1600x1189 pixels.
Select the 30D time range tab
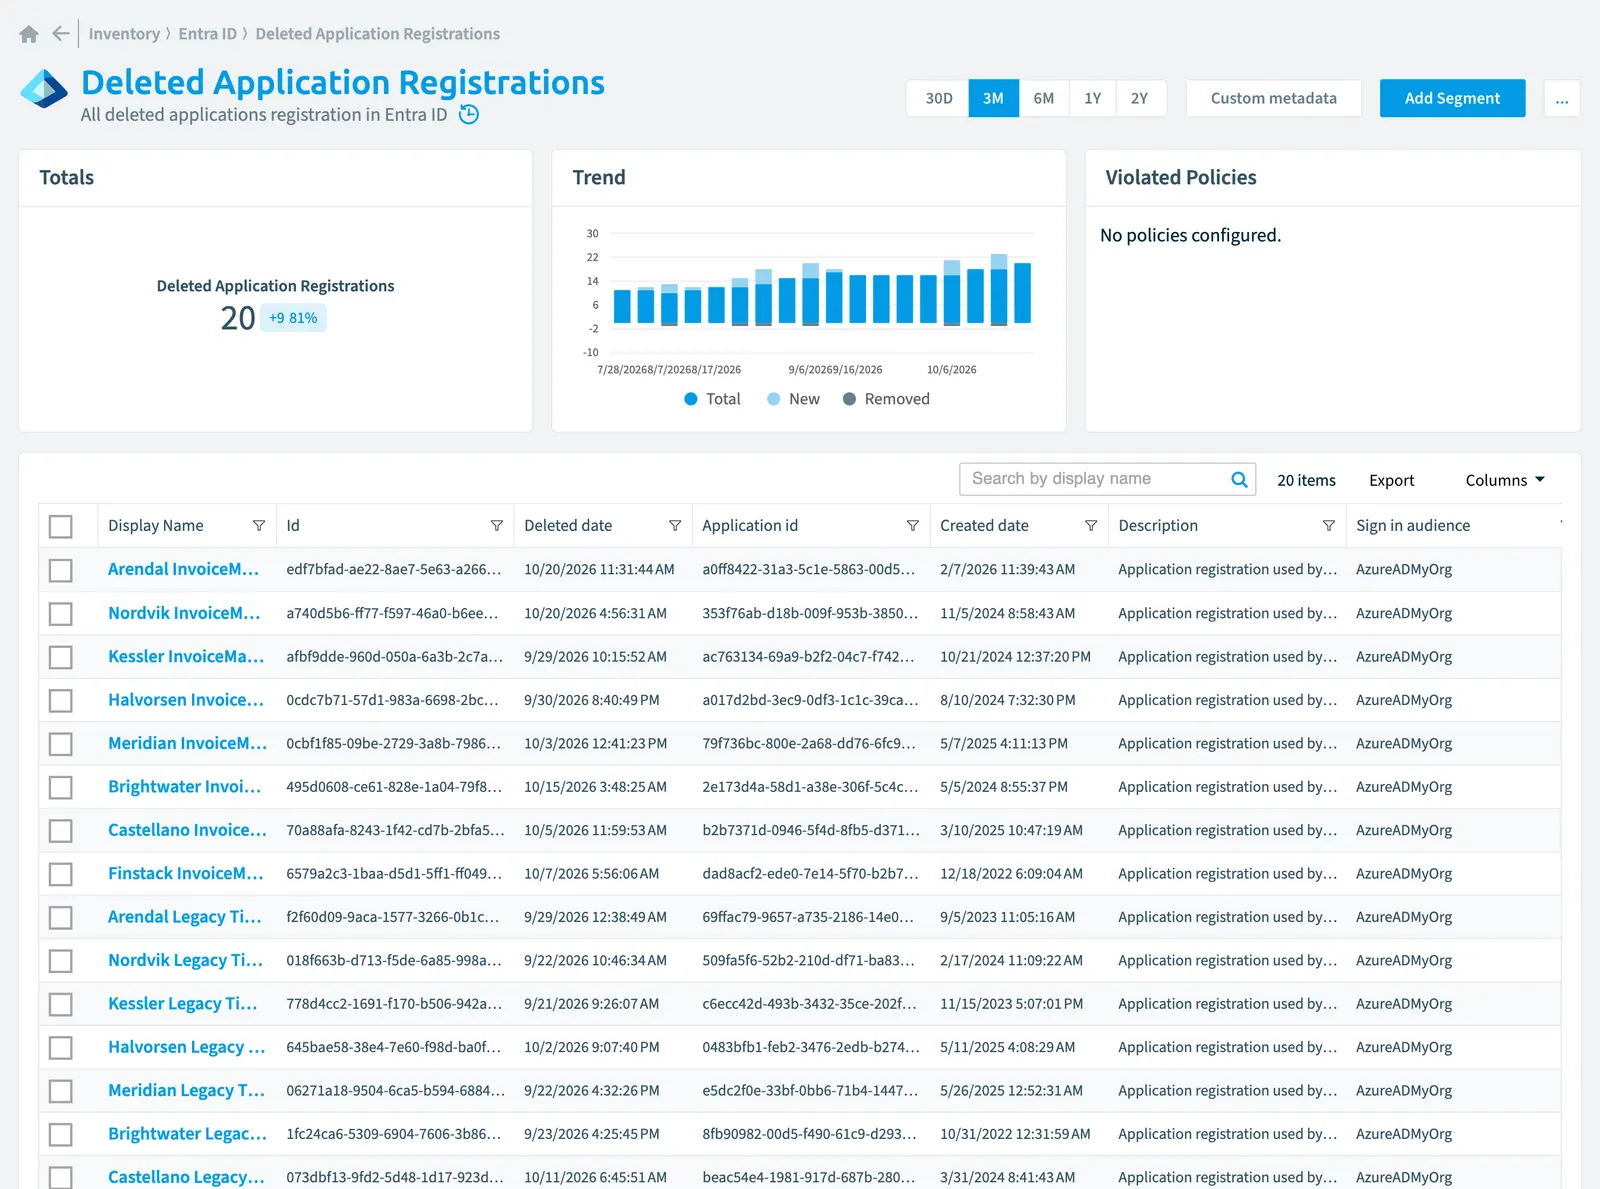[938, 98]
